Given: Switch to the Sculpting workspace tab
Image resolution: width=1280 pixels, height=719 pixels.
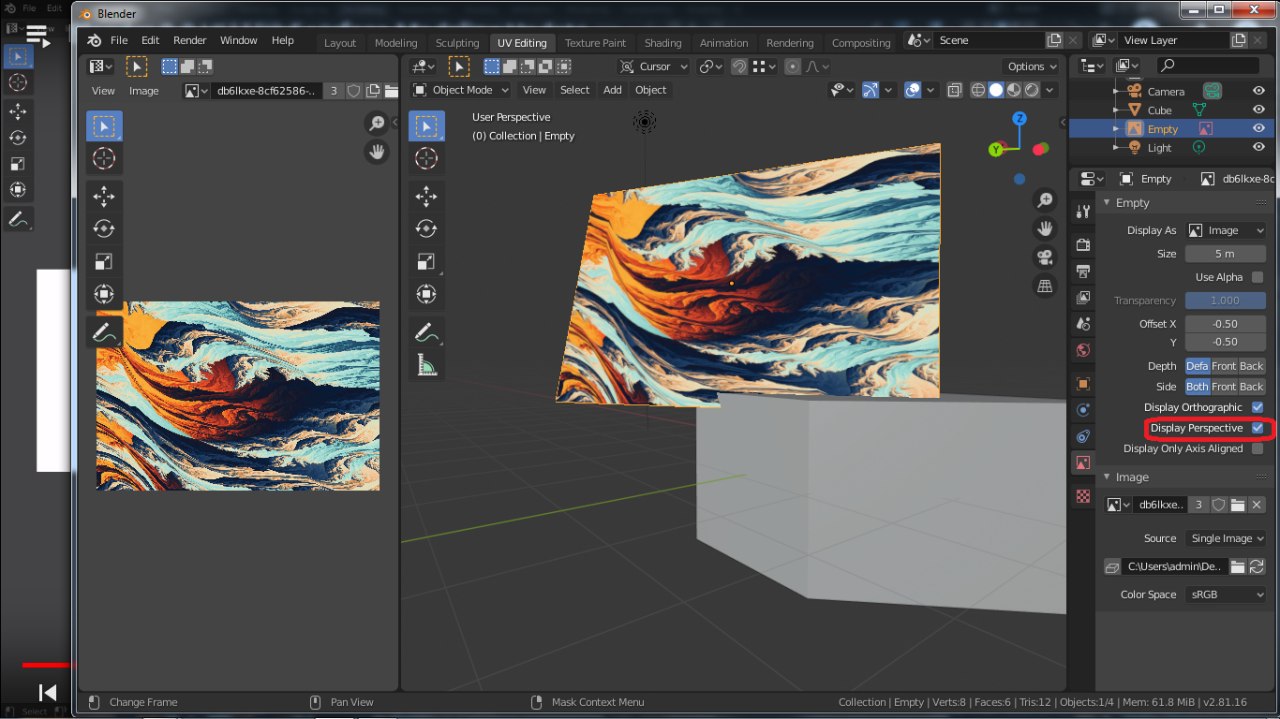Looking at the screenshot, I should [x=457, y=43].
